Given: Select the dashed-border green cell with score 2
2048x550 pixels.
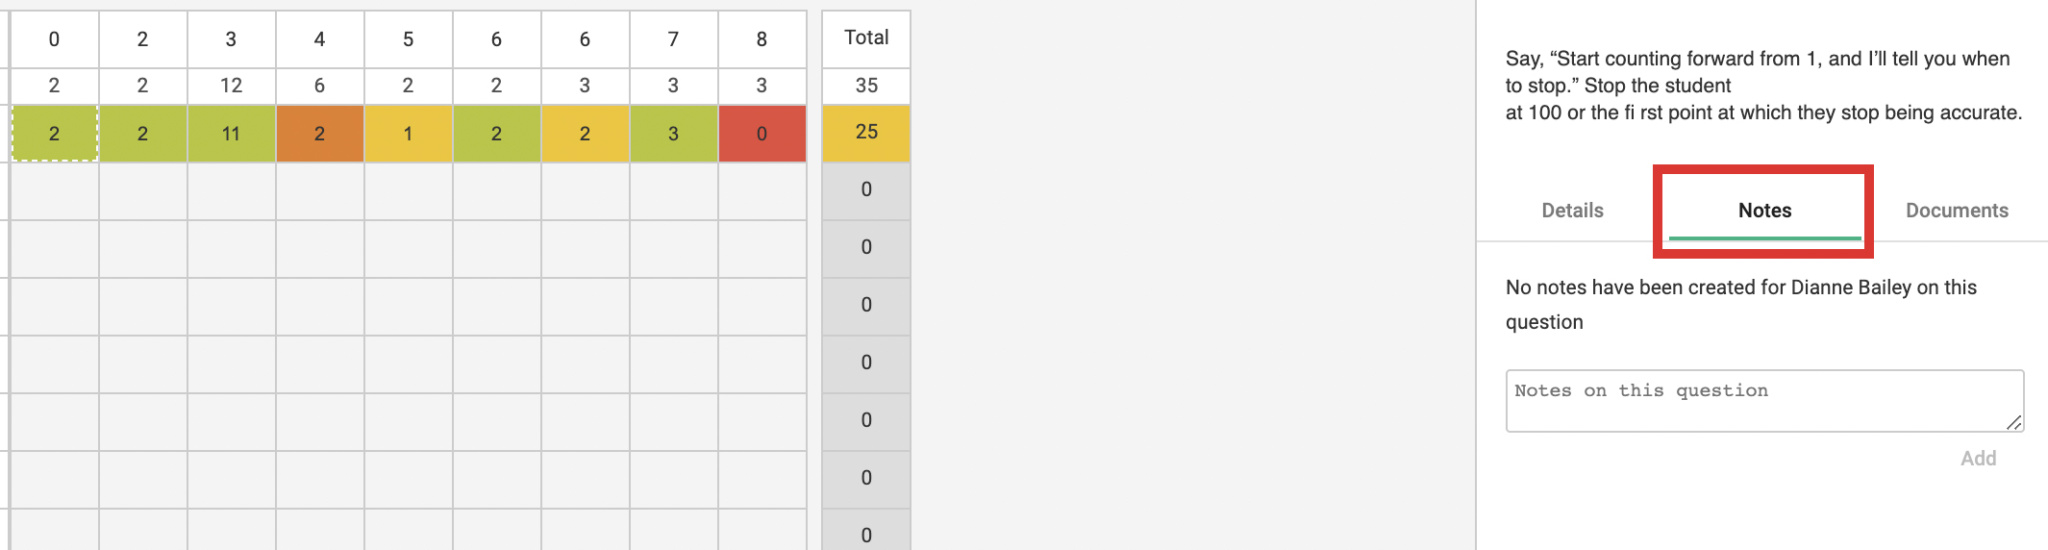Looking at the screenshot, I should 54,133.
